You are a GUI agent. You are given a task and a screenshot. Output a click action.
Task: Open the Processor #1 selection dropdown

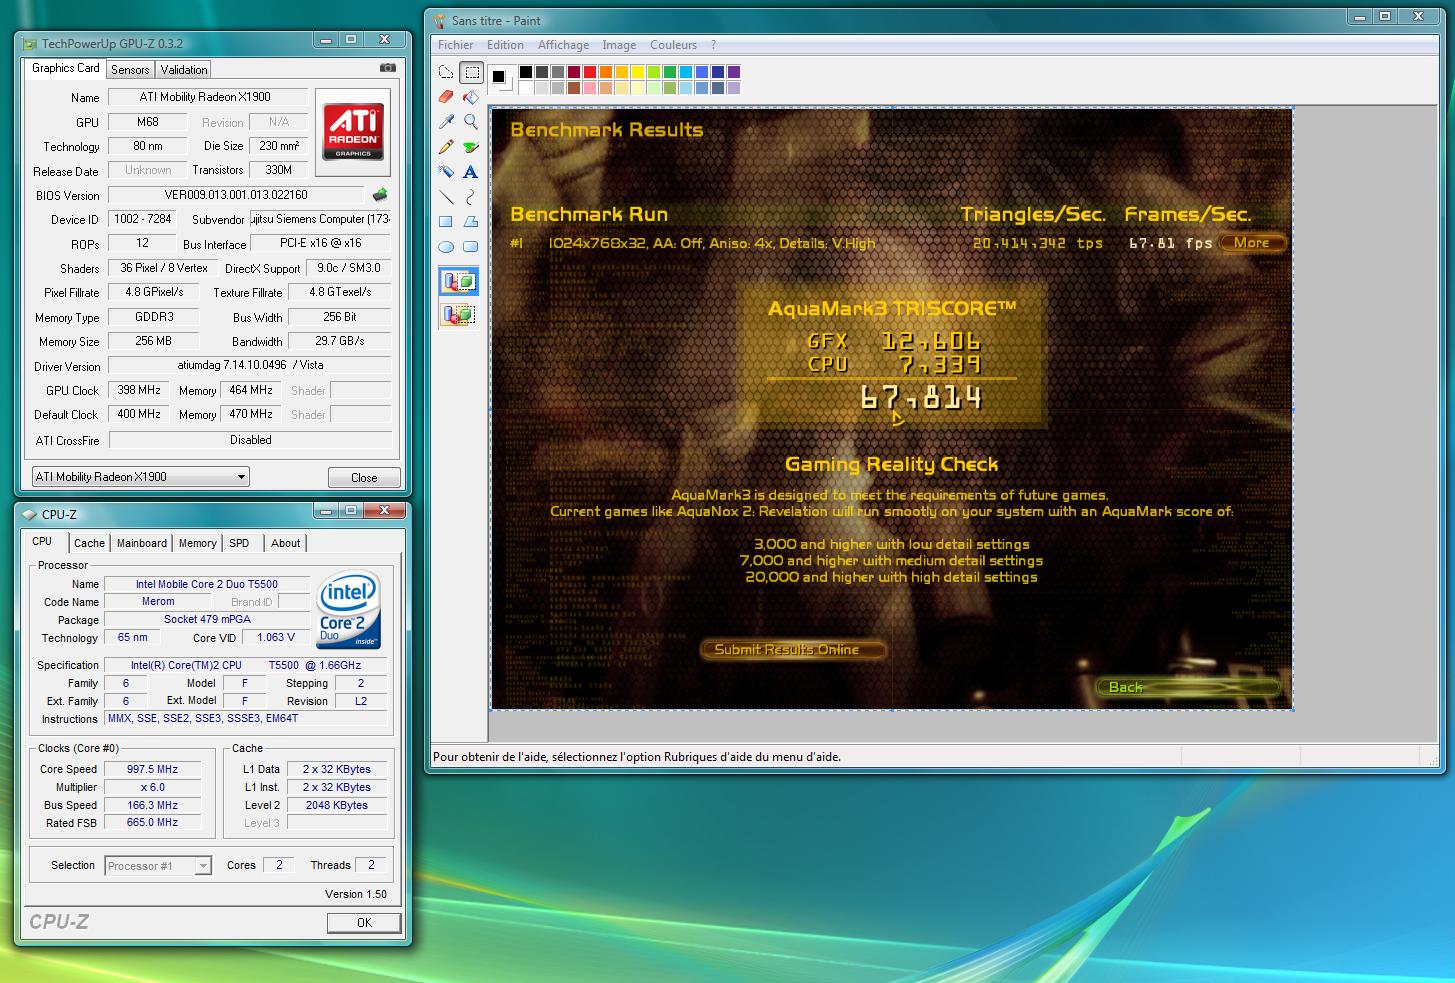pos(158,866)
